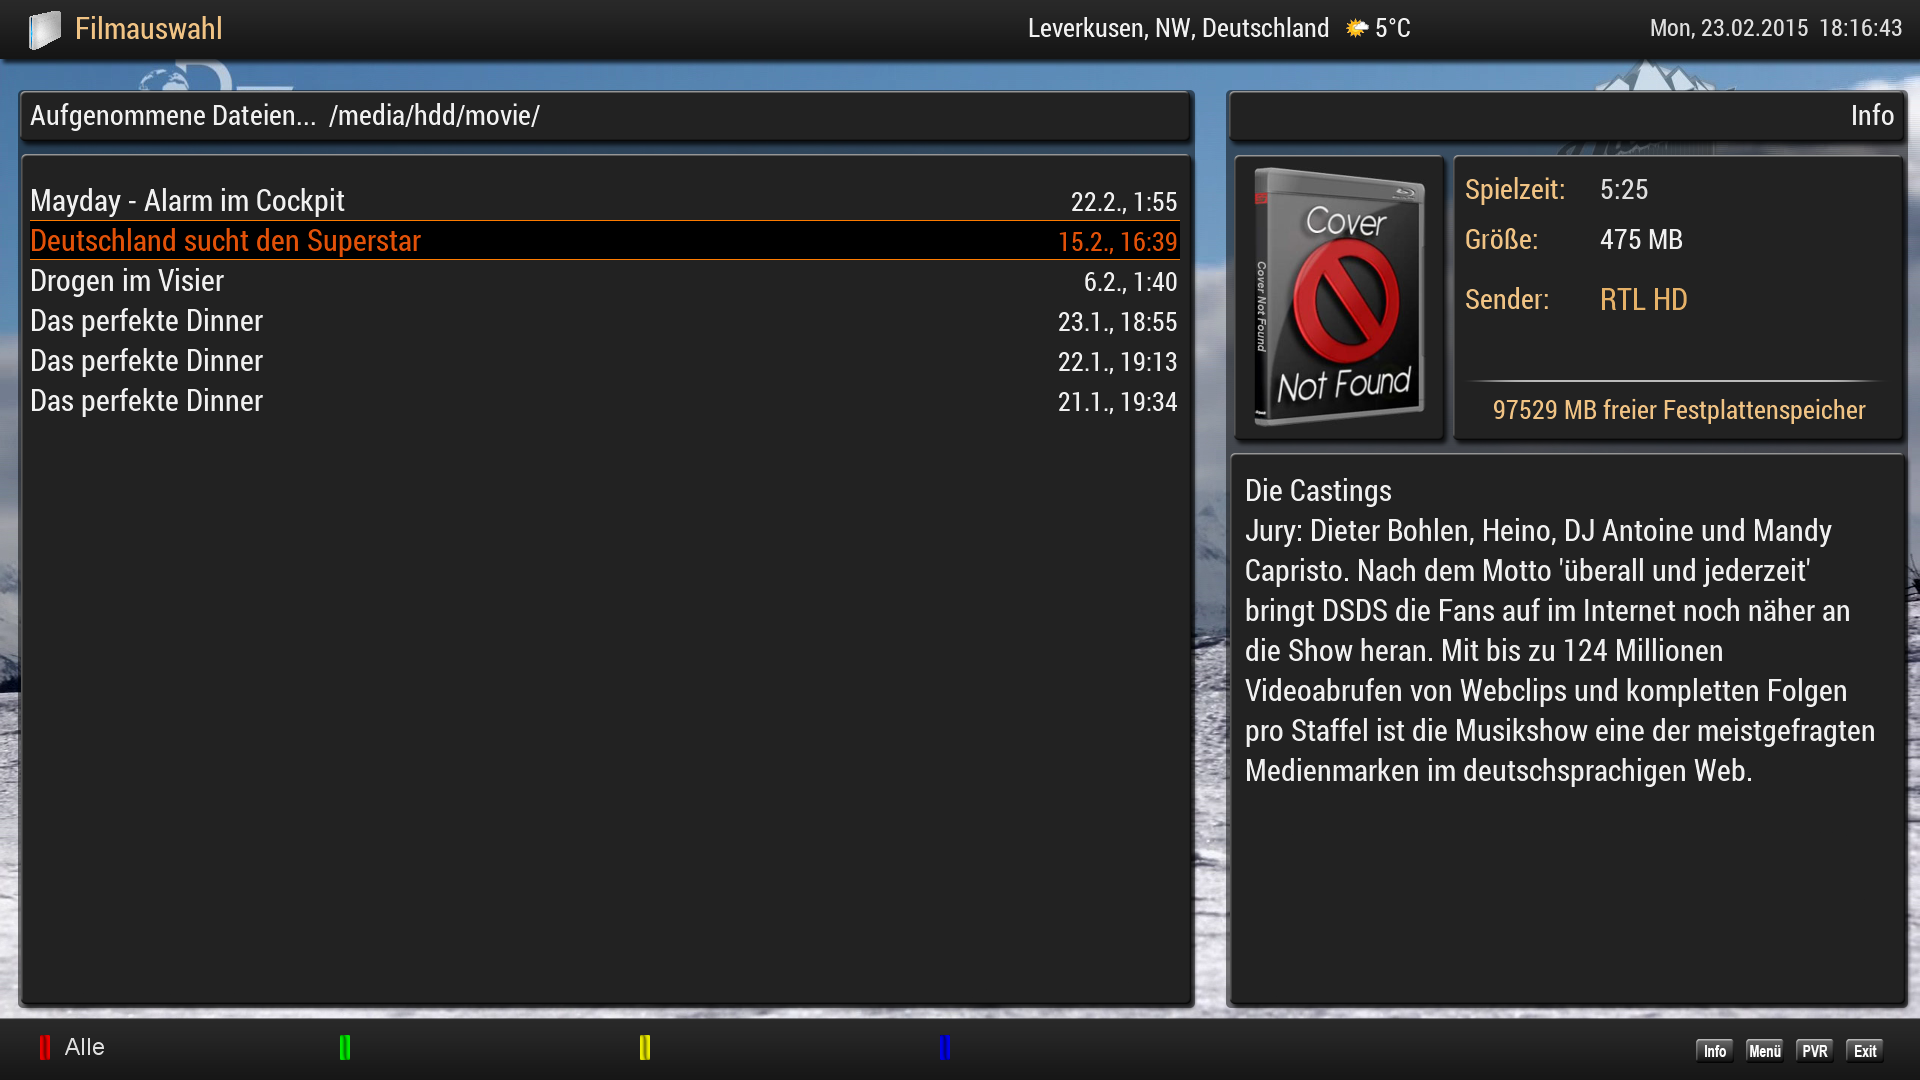Select Deutschland sucht den Superstar recording
The width and height of the screenshot is (1920, 1080).
point(226,241)
